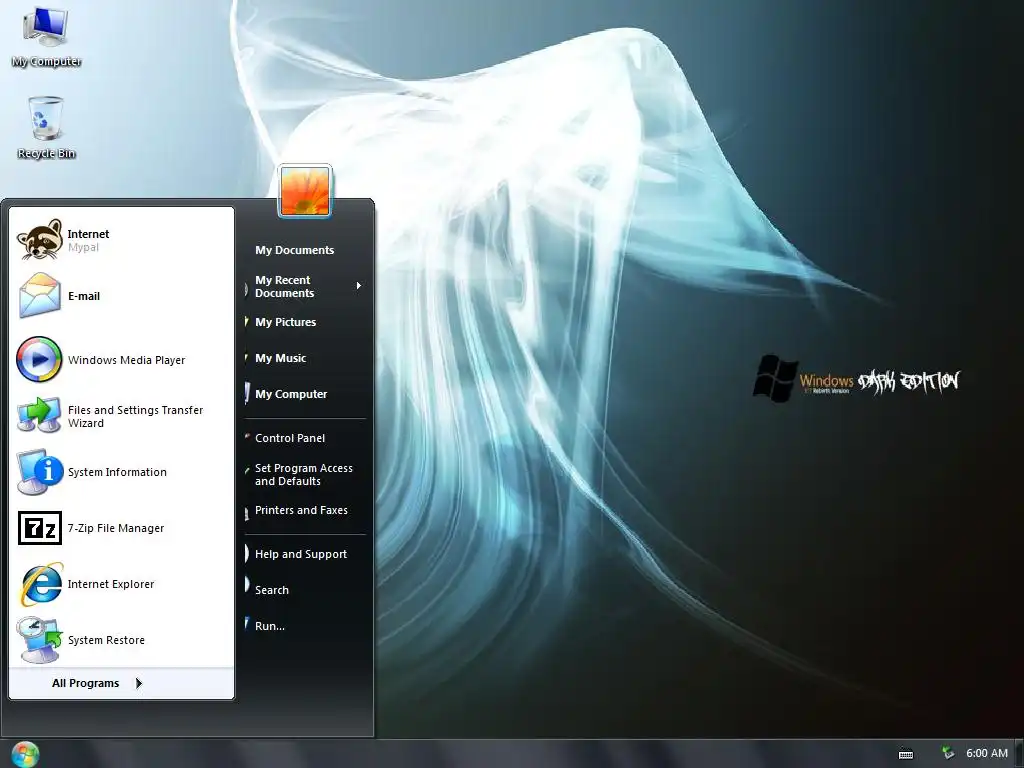Open the E-mail envelope icon
The width and height of the screenshot is (1024, 768).
click(x=39, y=296)
